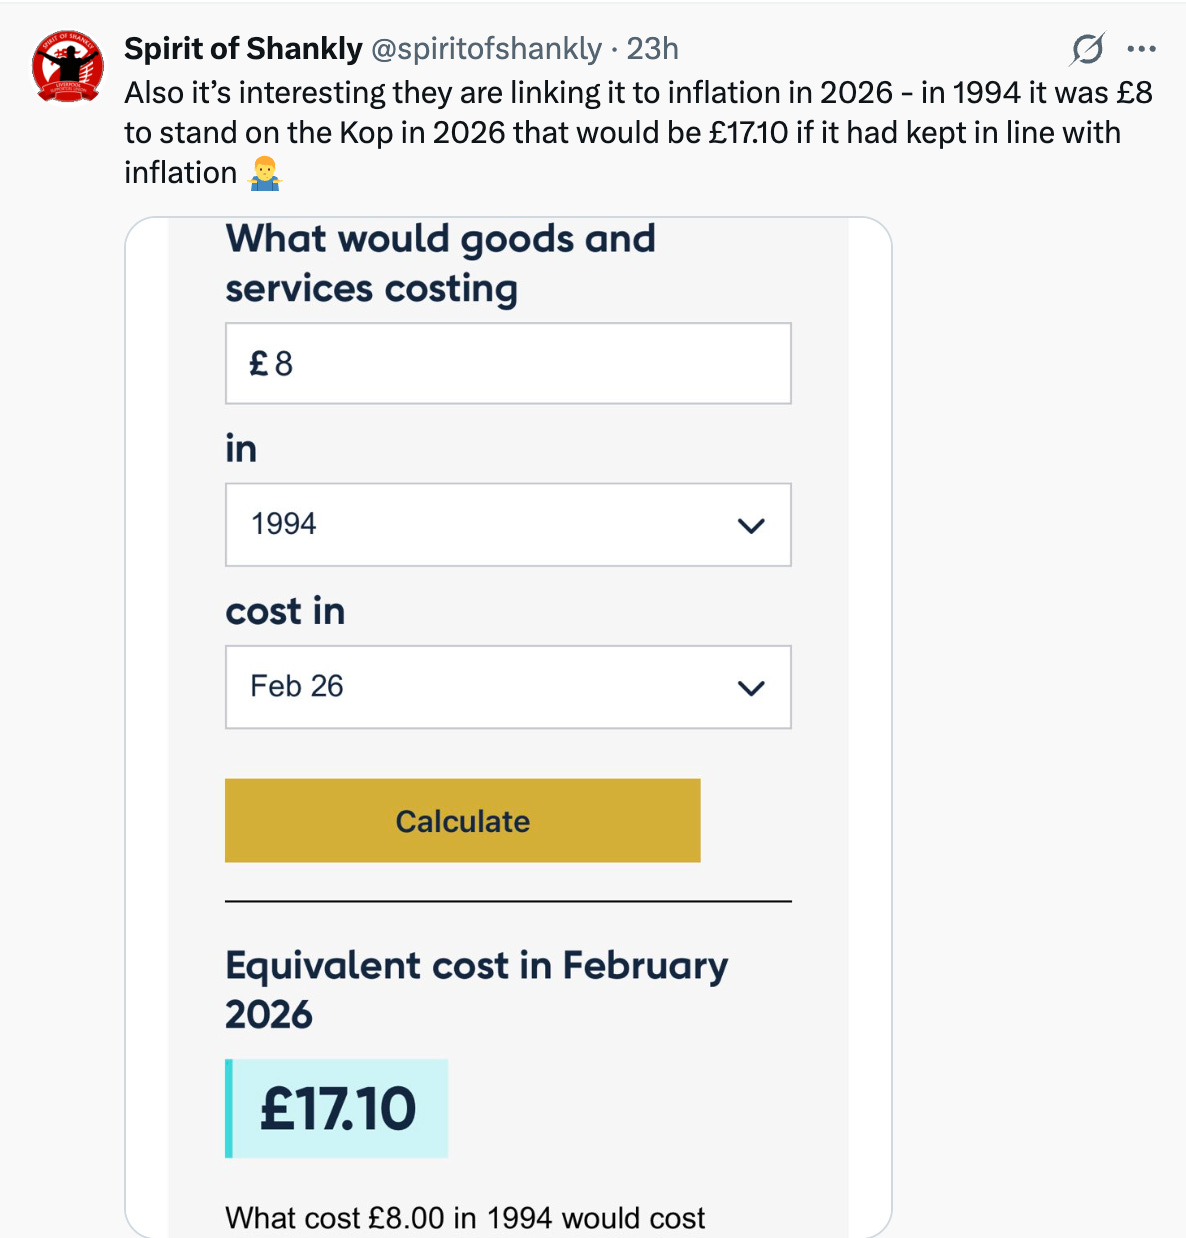Click the tweet text about Kop inflation

(620, 132)
